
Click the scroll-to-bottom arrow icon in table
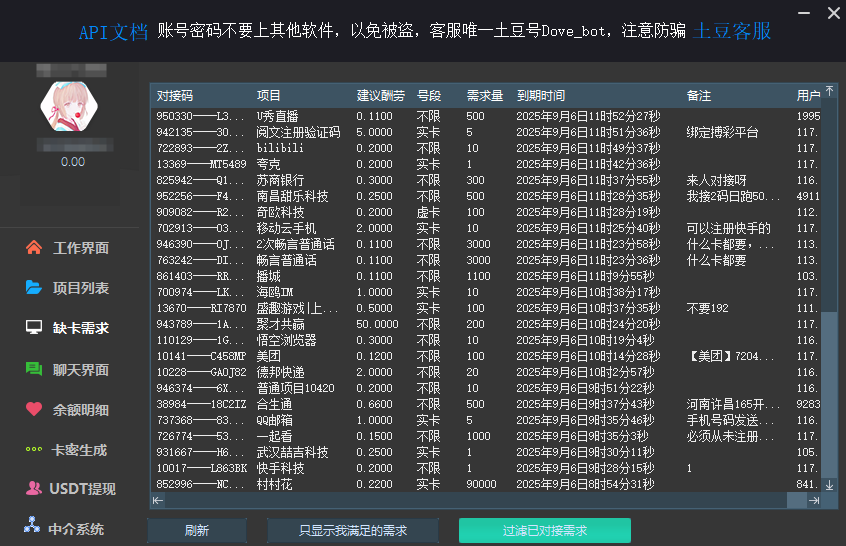coord(830,485)
